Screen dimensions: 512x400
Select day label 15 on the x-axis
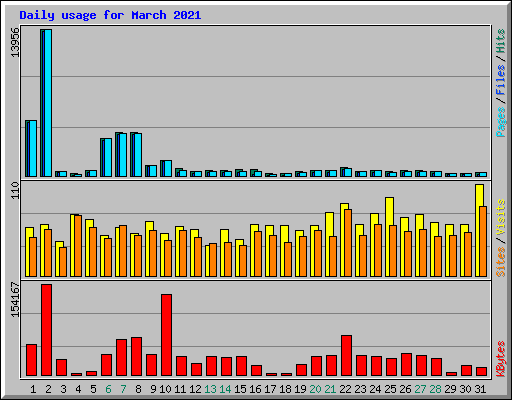(x=240, y=389)
